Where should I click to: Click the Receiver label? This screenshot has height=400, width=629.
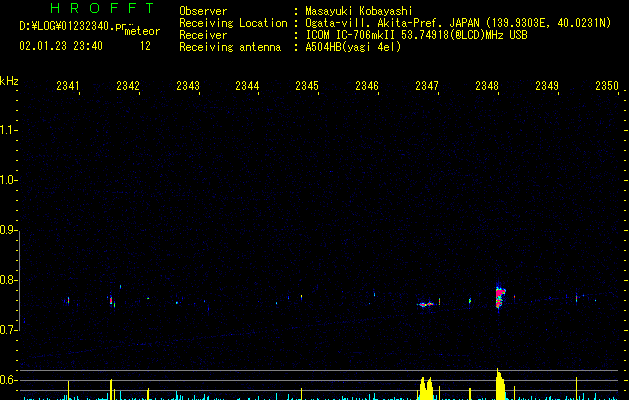point(203,35)
